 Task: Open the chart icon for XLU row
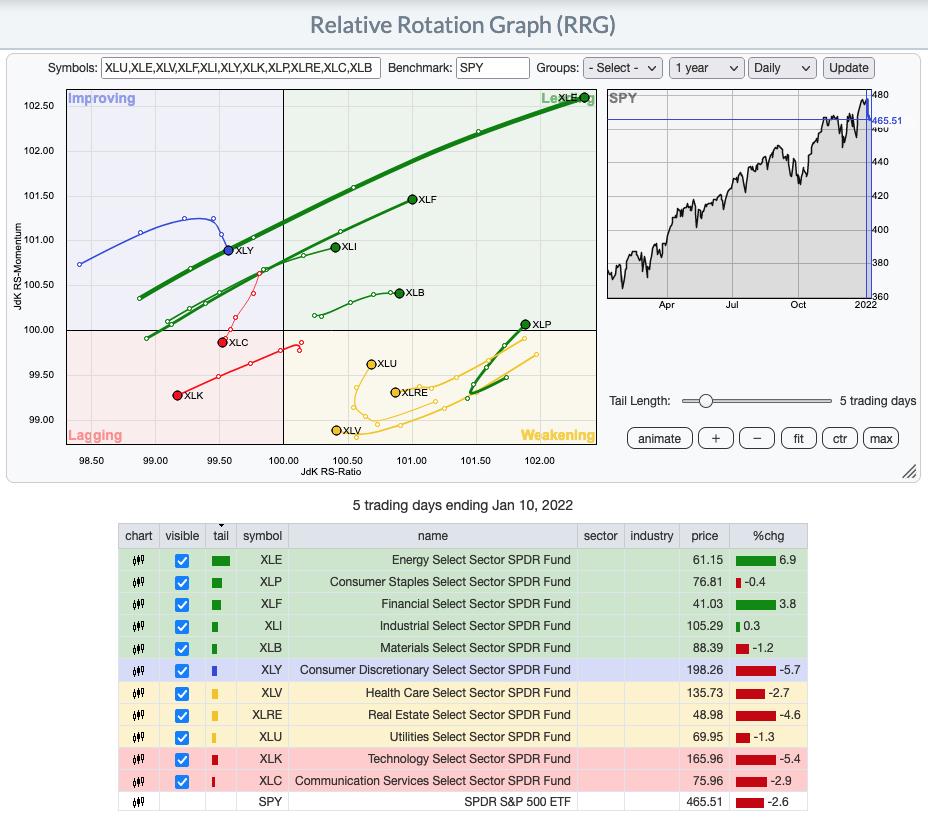[x=138, y=738]
